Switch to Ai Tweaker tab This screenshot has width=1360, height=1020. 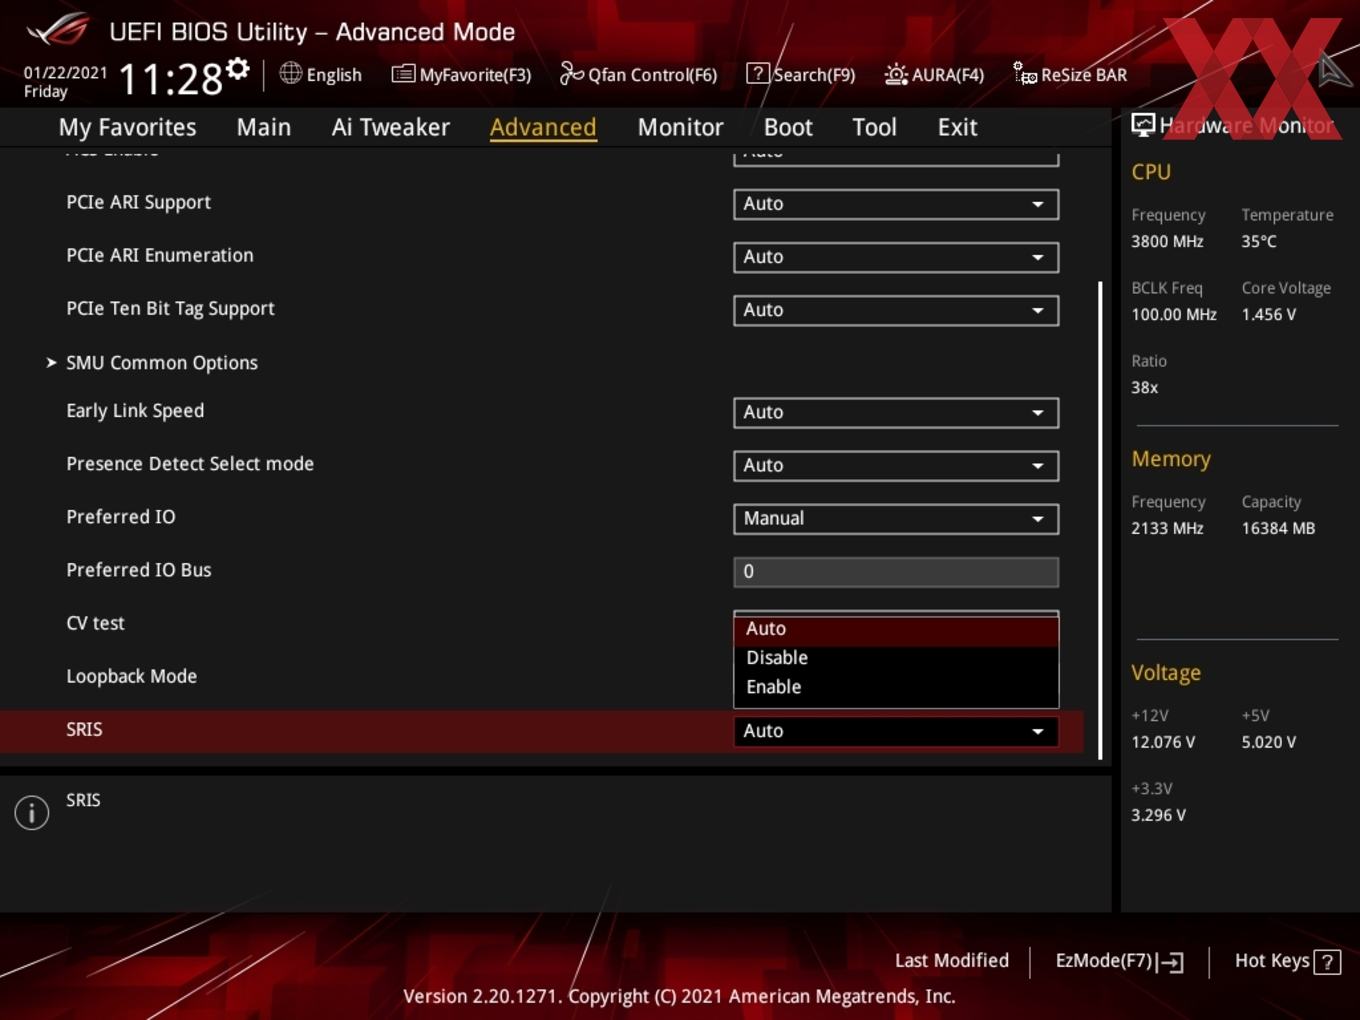tap(391, 127)
